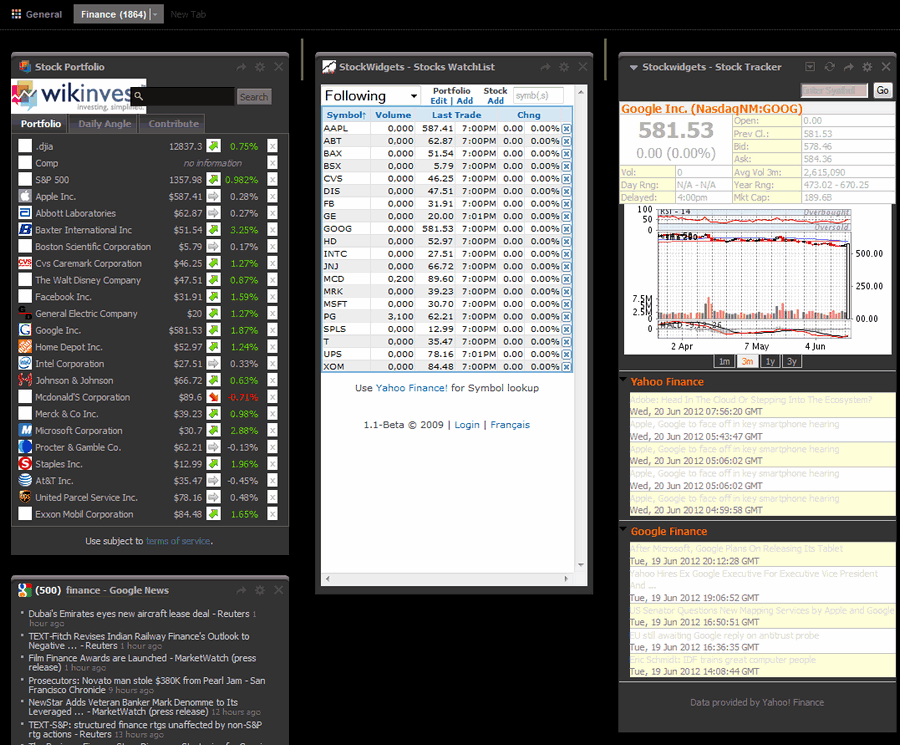Select the 3y chart range
The image size is (900, 745).
792,362
